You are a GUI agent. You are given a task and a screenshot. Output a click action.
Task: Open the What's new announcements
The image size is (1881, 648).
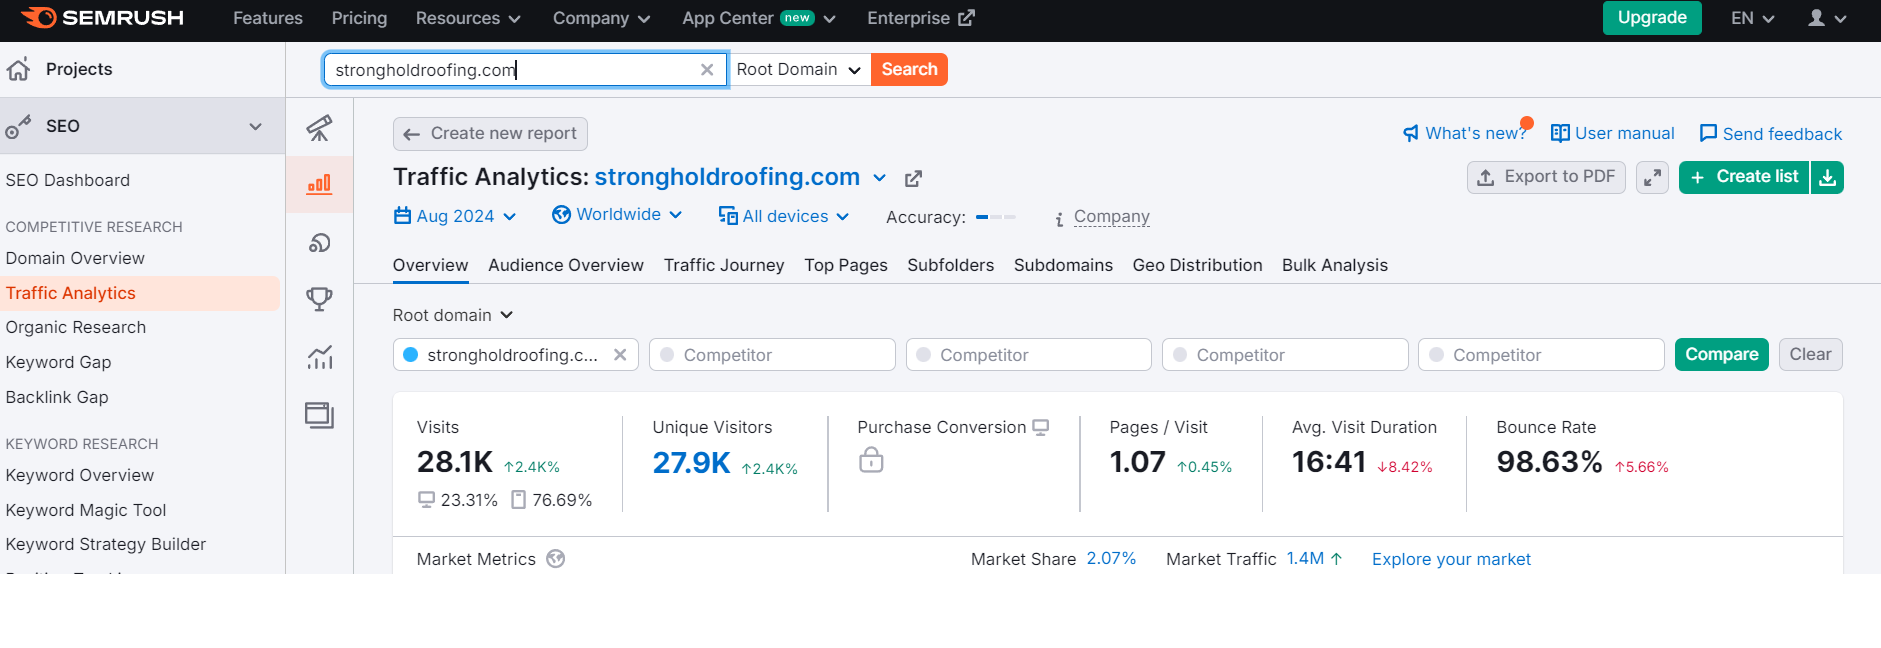1465,133
